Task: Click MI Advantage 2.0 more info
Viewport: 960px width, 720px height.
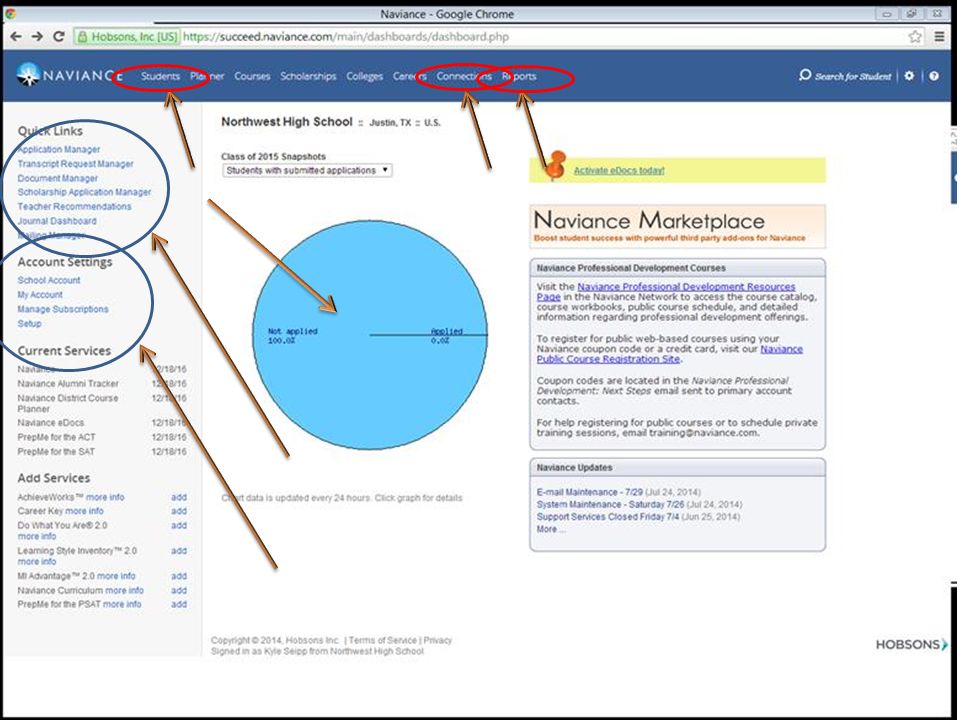Action: pyautogui.click(x=116, y=576)
